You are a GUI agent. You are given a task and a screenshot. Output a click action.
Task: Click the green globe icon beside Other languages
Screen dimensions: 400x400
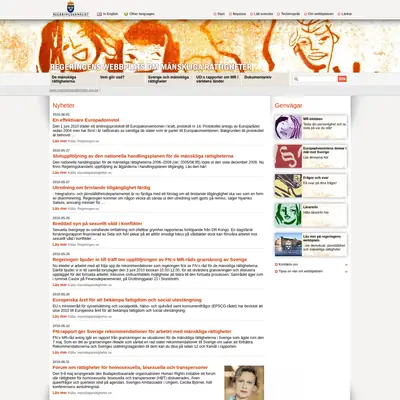(x=126, y=14)
